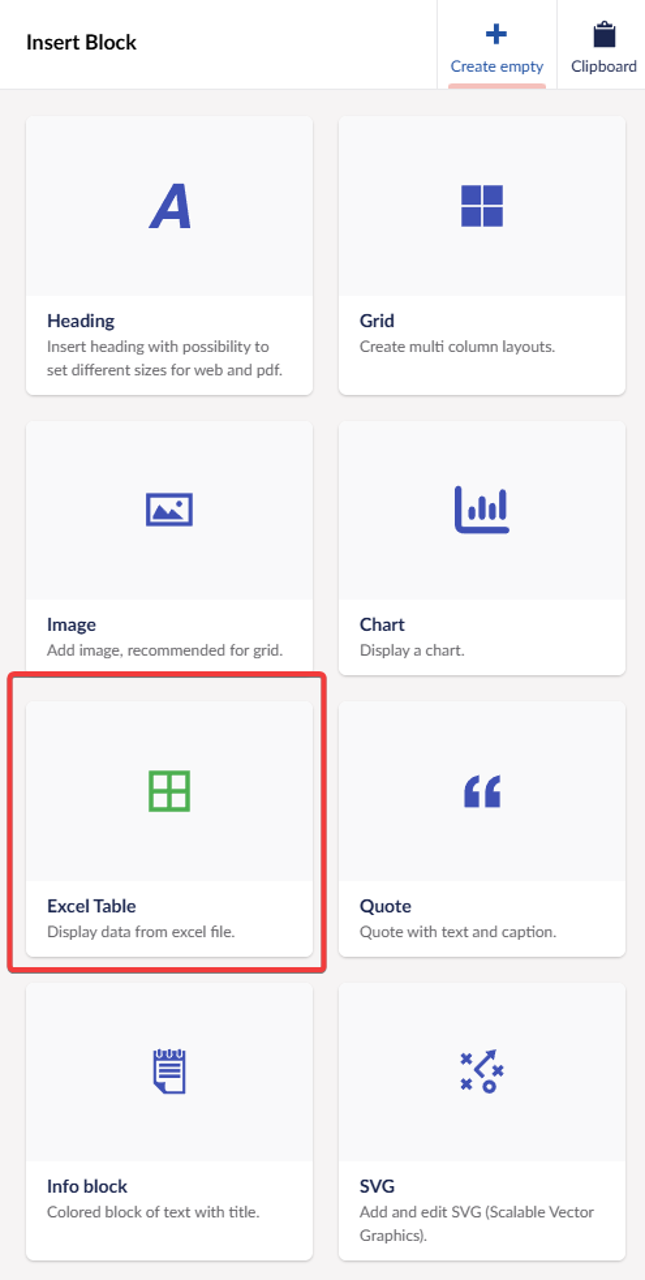Image resolution: width=645 pixels, height=1280 pixels.
Task: Click the SVG block description text
Action: pos(476,1223)
